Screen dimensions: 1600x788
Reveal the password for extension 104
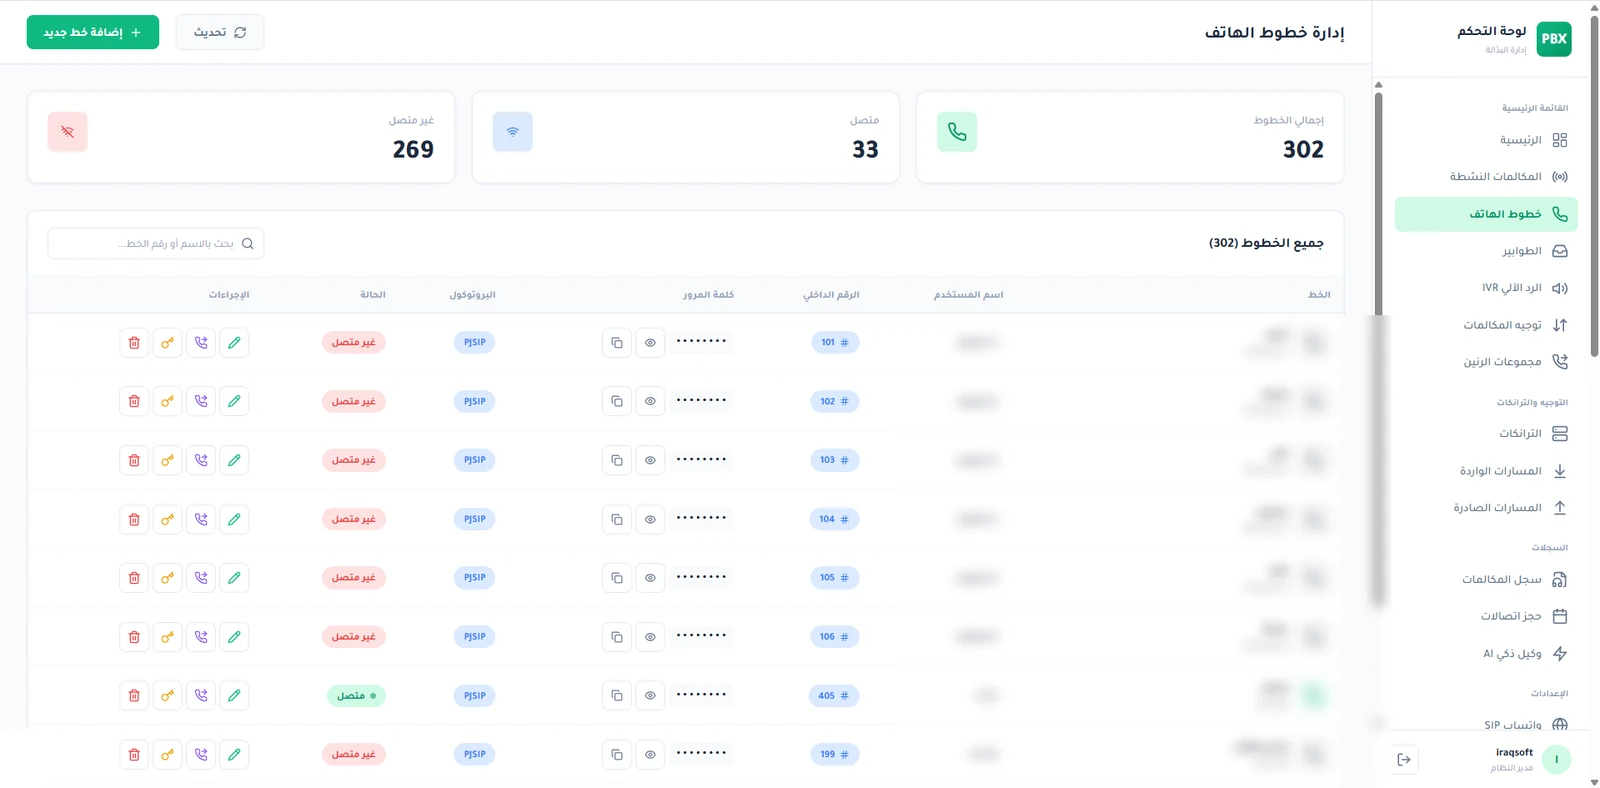click(x=650, y=519)
